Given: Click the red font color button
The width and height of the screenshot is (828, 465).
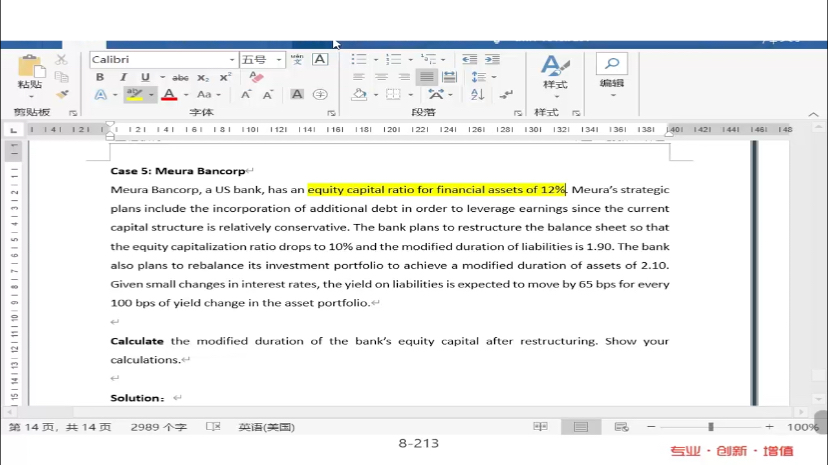Looking at the screenshot, I should click(x=168, y=95).
